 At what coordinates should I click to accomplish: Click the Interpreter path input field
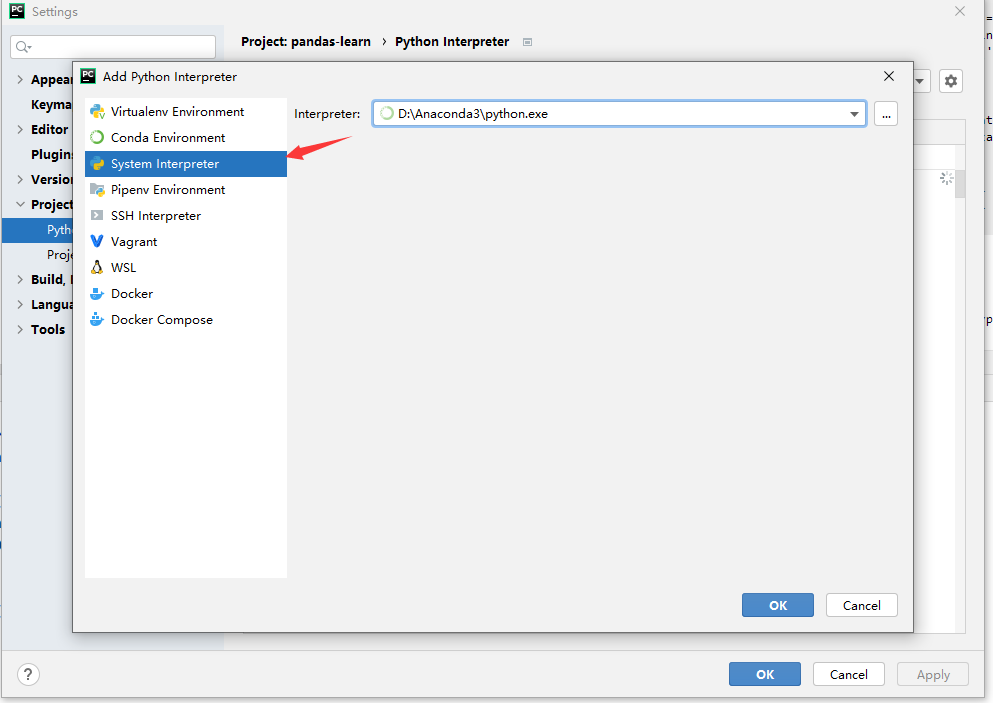pos(619,114)
